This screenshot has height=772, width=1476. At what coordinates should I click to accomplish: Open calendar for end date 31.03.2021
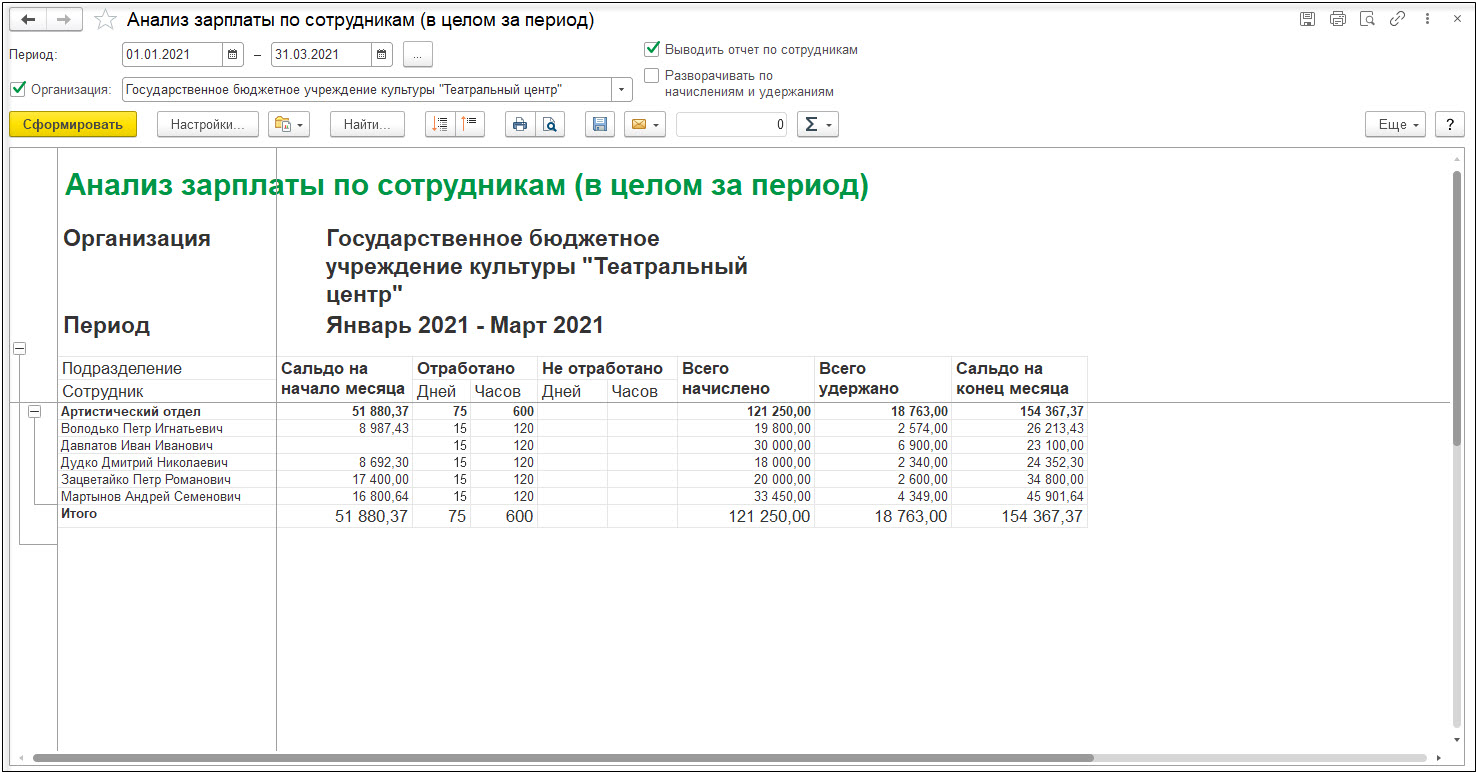tap(382, 54)
